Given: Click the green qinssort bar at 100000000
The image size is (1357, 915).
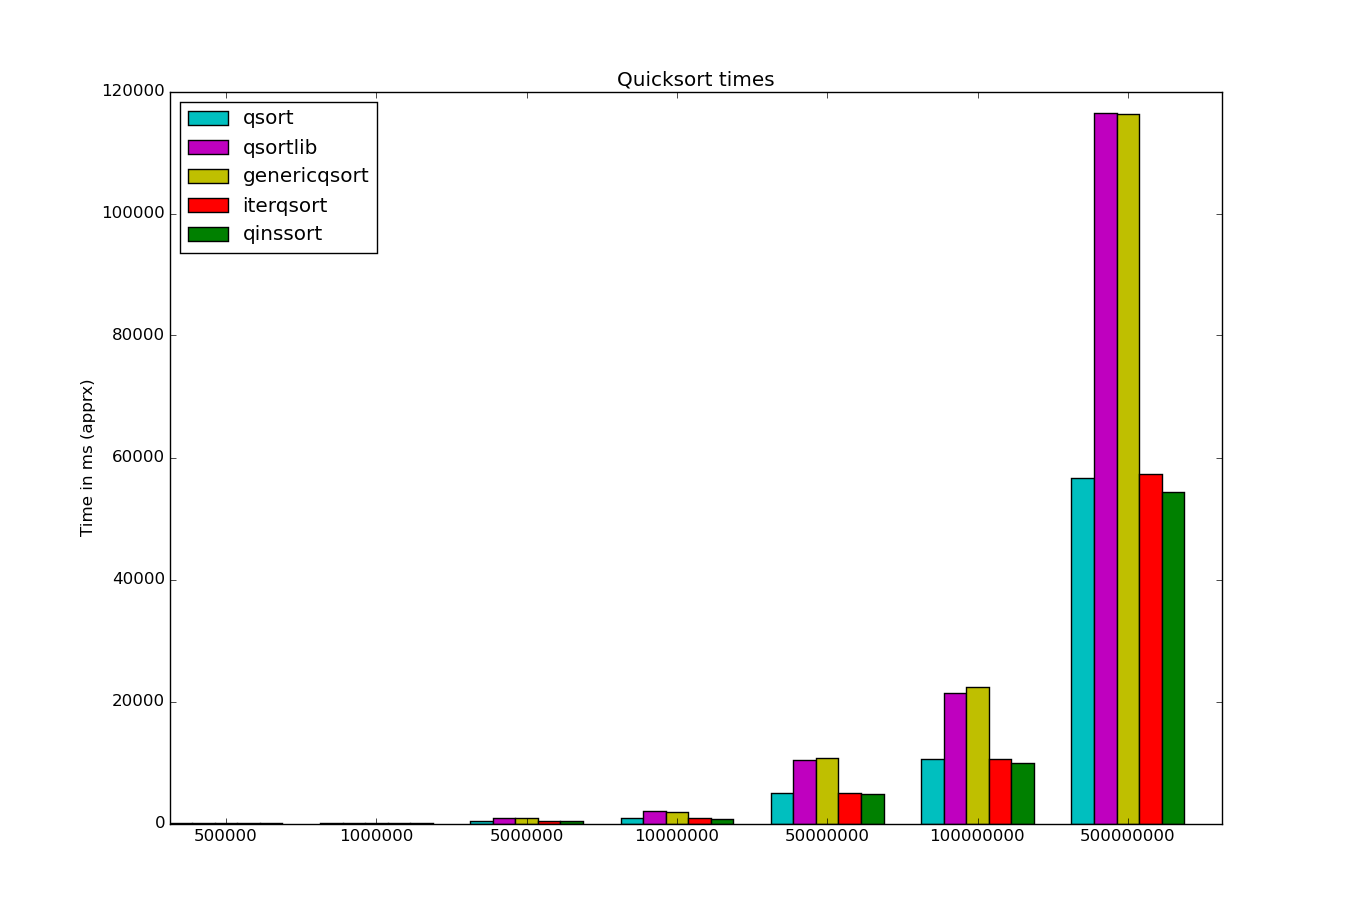Looking at the screenshot, I should (x=1023, y=793).
